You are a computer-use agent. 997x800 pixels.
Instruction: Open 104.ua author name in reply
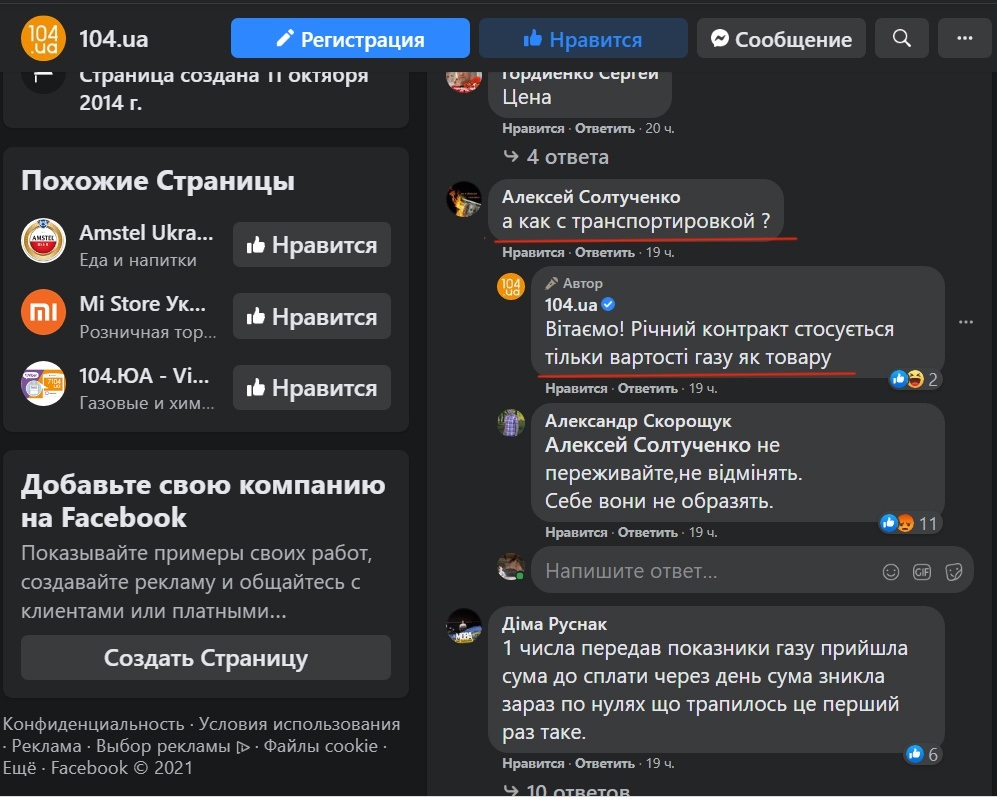click(571, 305)
